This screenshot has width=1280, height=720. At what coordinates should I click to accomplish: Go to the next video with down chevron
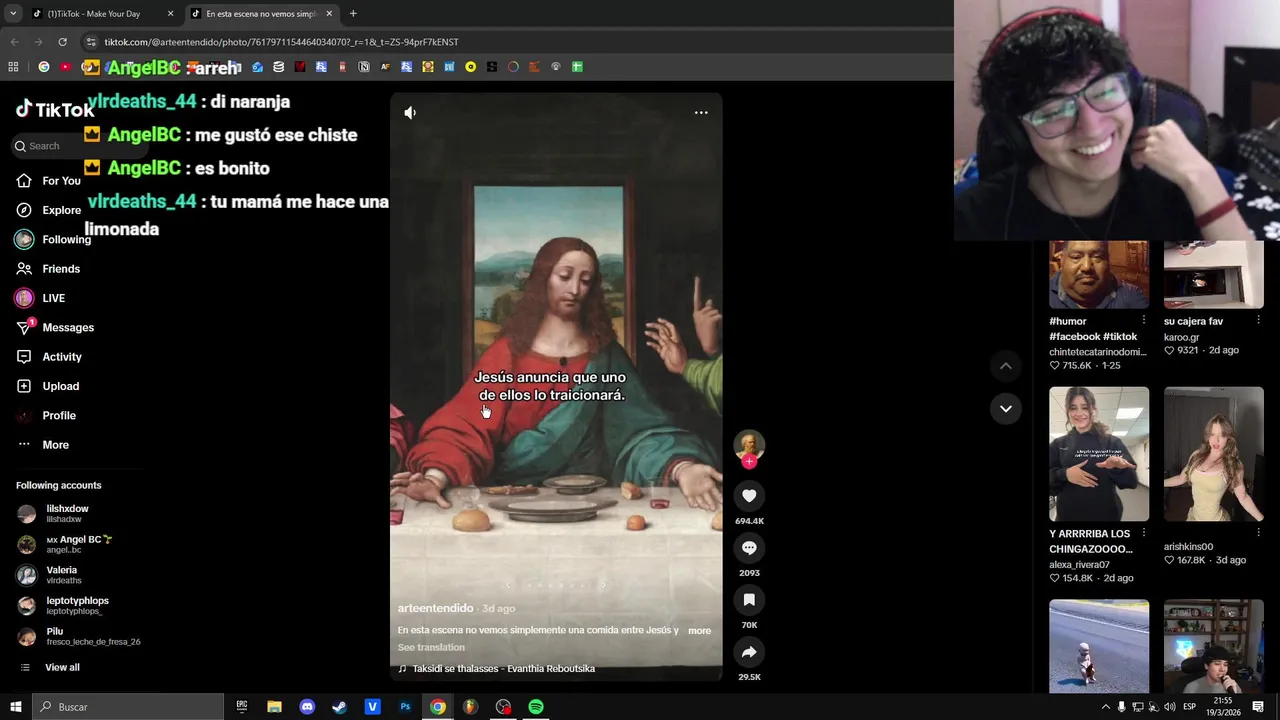click(1006, 408)
